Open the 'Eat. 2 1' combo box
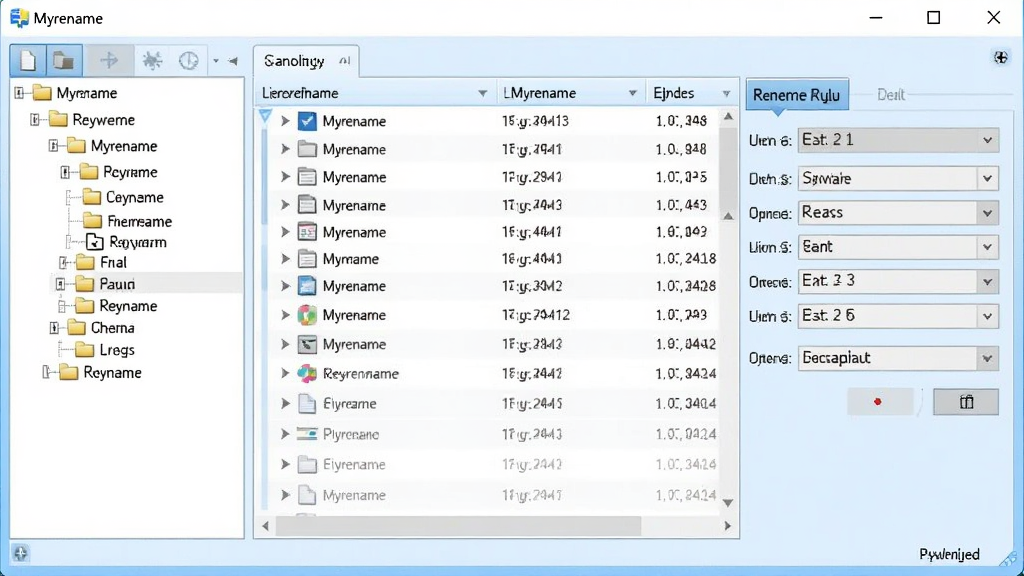Image resolution: width=1024 pixels, height=576 pixels. click(x=898, y=140)
